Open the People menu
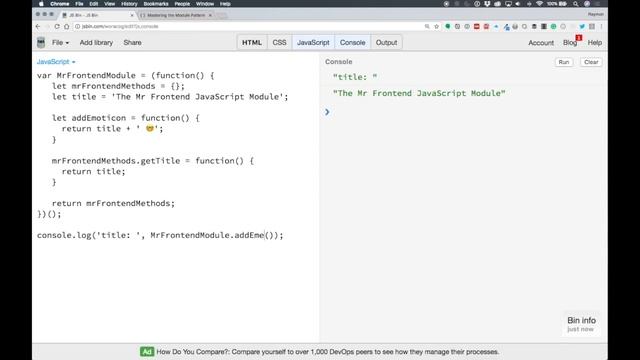 pyautogui.click(x=182, y=4)
